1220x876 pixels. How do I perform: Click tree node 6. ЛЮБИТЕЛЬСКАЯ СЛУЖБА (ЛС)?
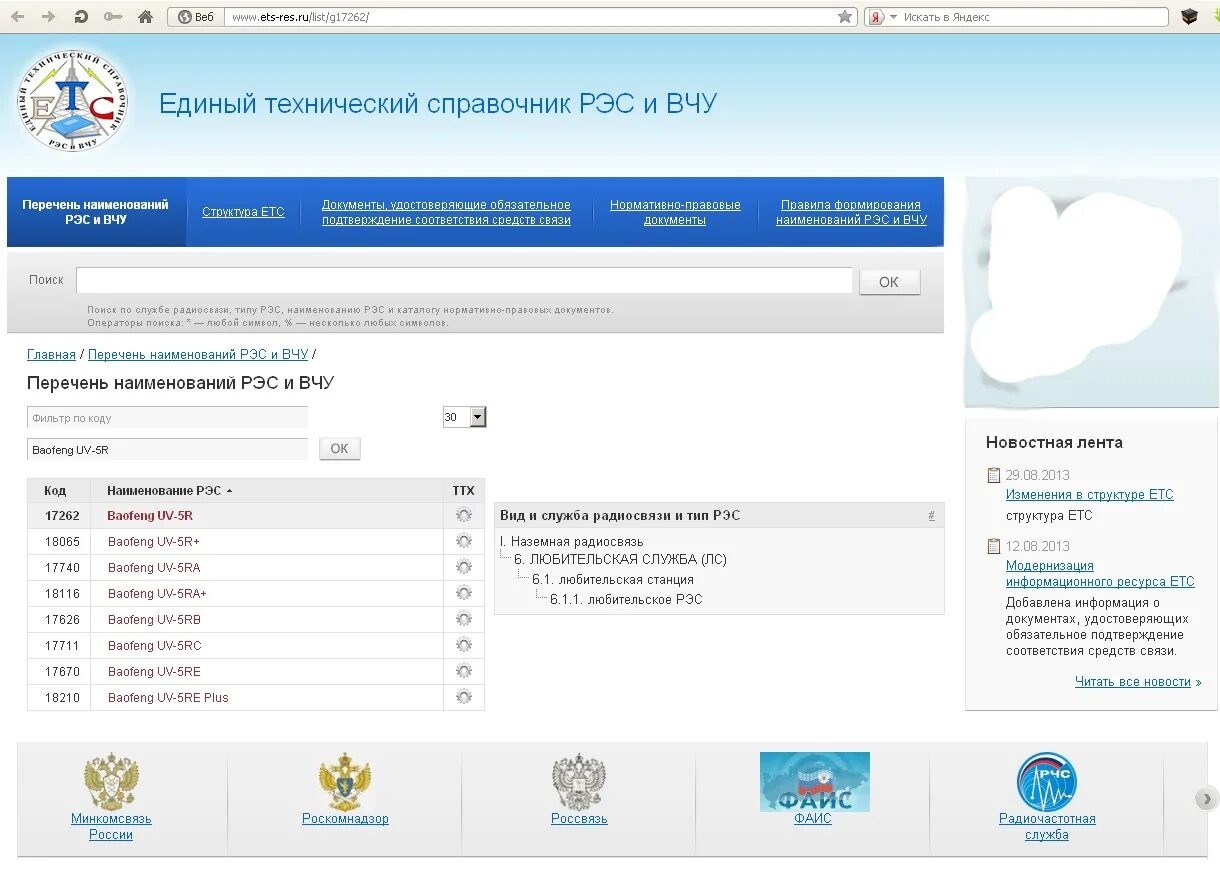click(620, 560)
